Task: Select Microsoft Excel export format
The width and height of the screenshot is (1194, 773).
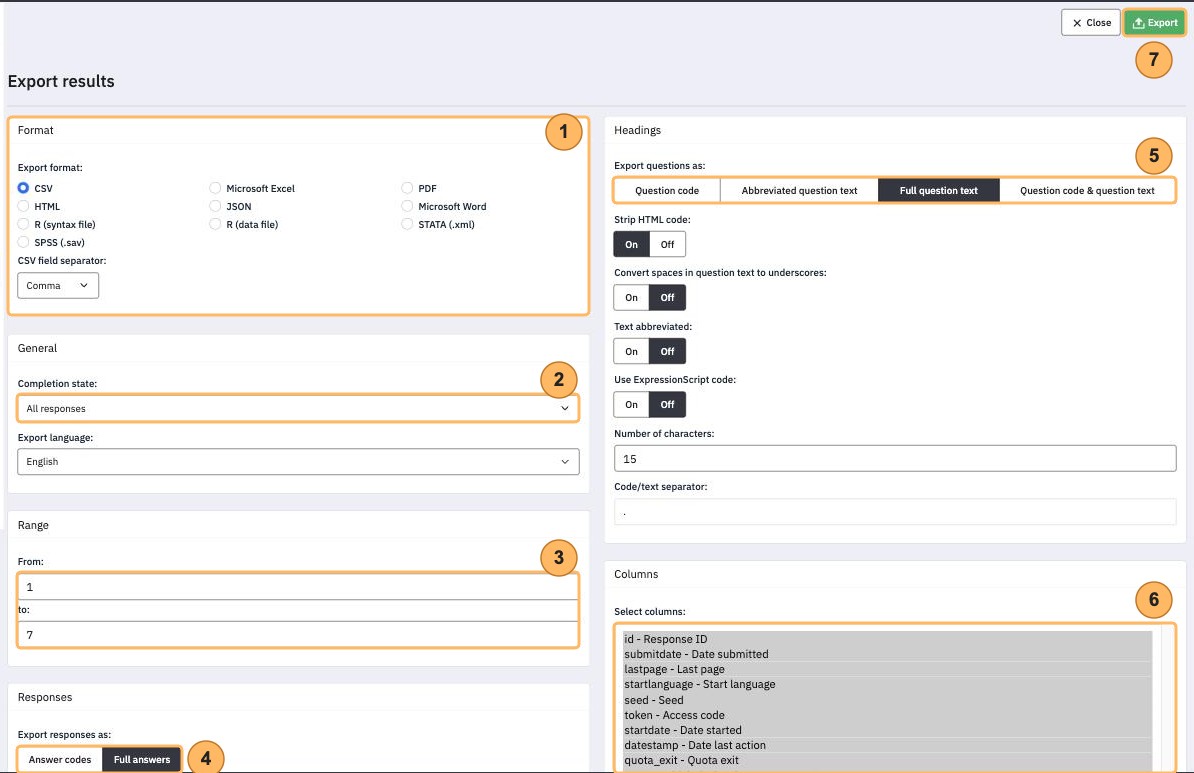Action: (x=215, y=188)
